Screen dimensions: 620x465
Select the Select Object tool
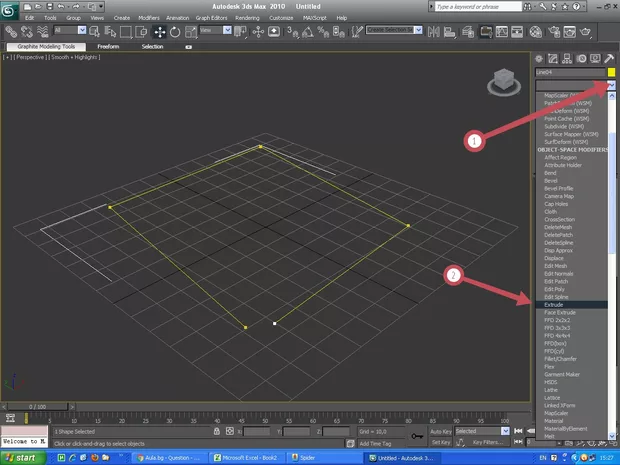[95, 32]
